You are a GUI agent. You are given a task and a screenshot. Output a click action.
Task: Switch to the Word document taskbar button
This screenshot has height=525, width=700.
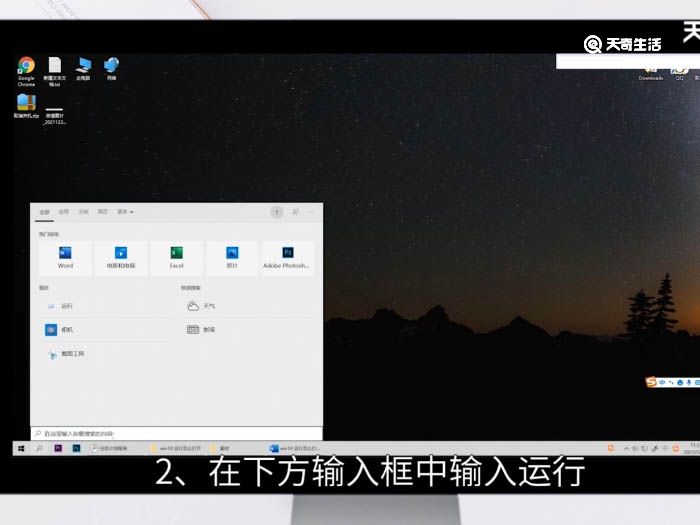[x=295, y=448]
